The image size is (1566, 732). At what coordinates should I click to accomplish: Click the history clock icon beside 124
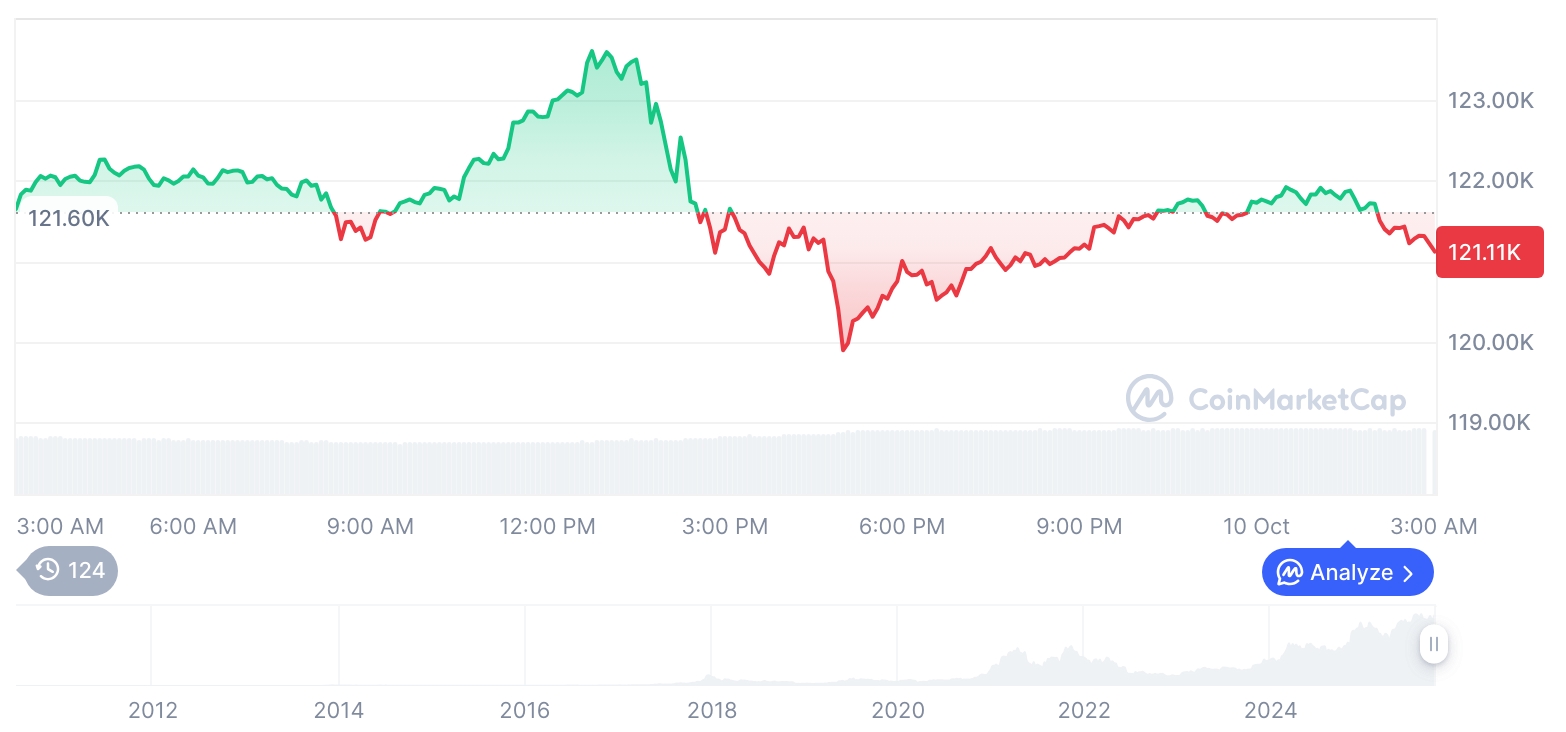coord(48,570)
